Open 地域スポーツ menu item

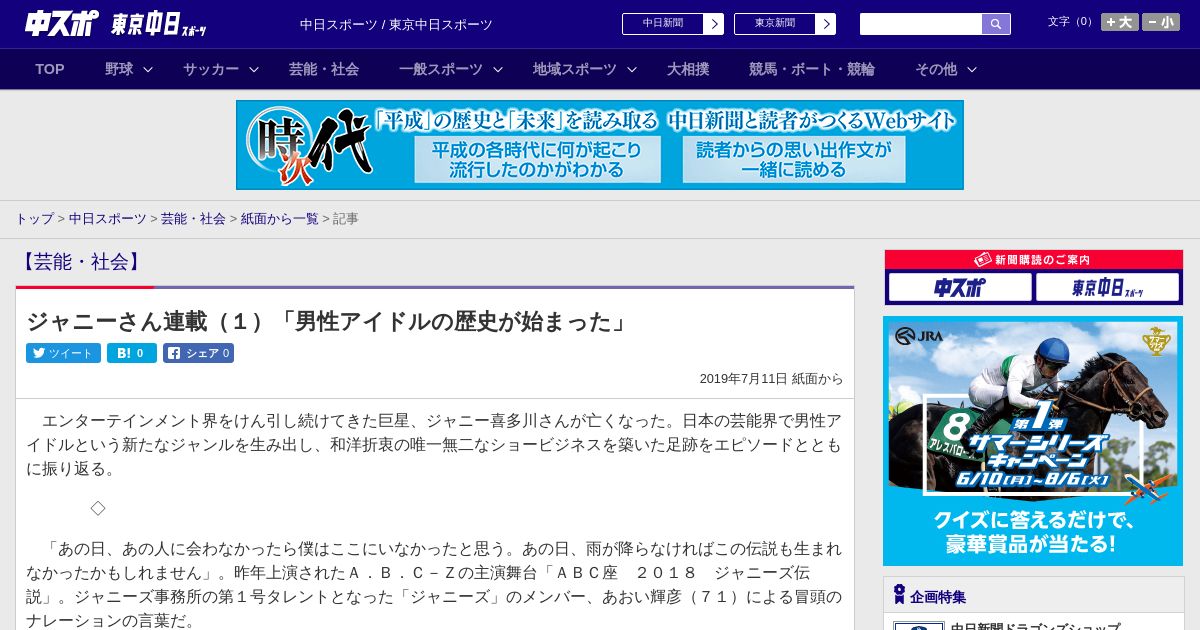tap(574, 69)
